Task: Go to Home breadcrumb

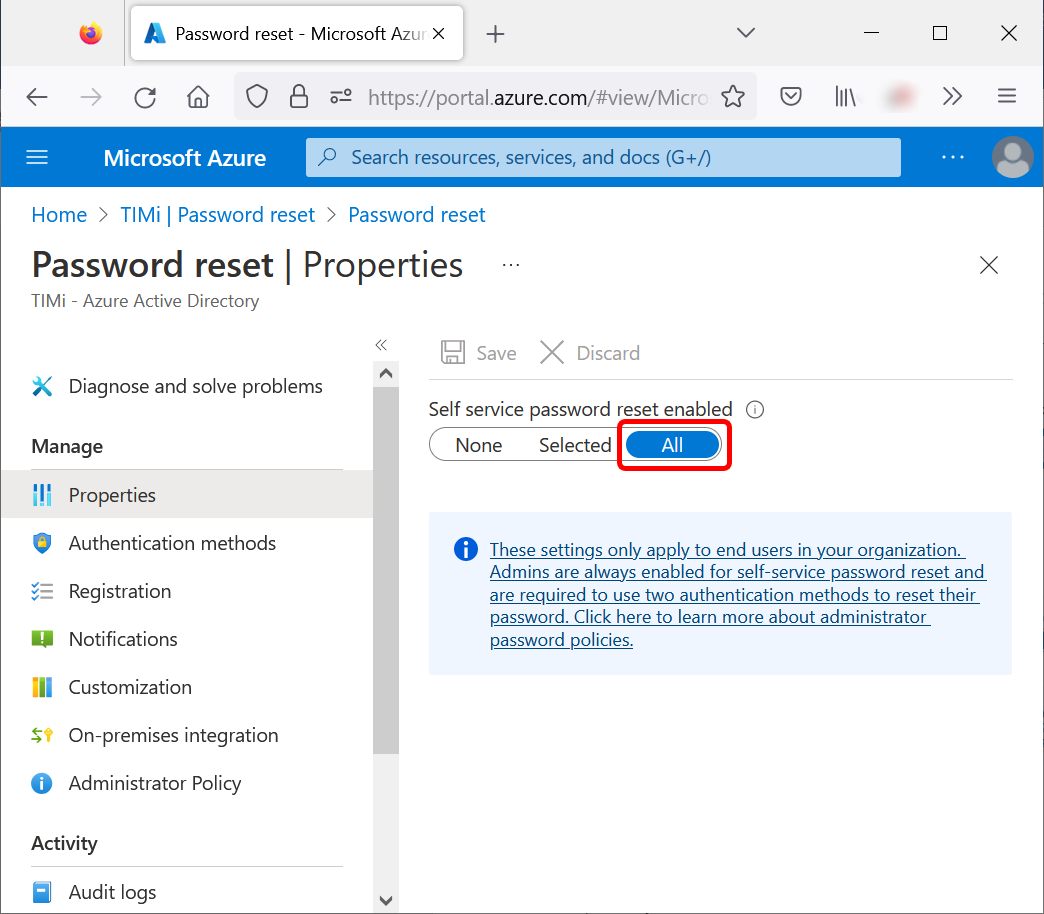Action: coord(59,215)
